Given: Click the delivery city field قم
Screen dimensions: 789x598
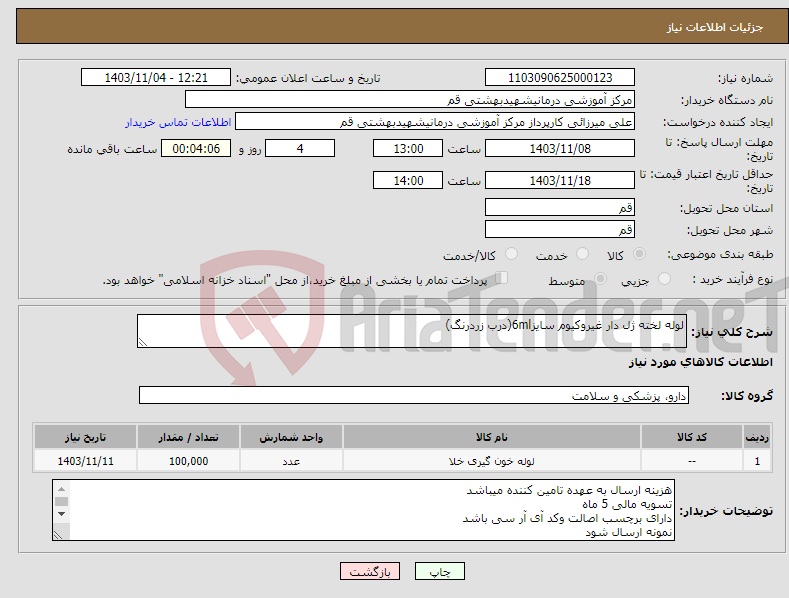Looking at the screenshot, I should click(560, 230).
